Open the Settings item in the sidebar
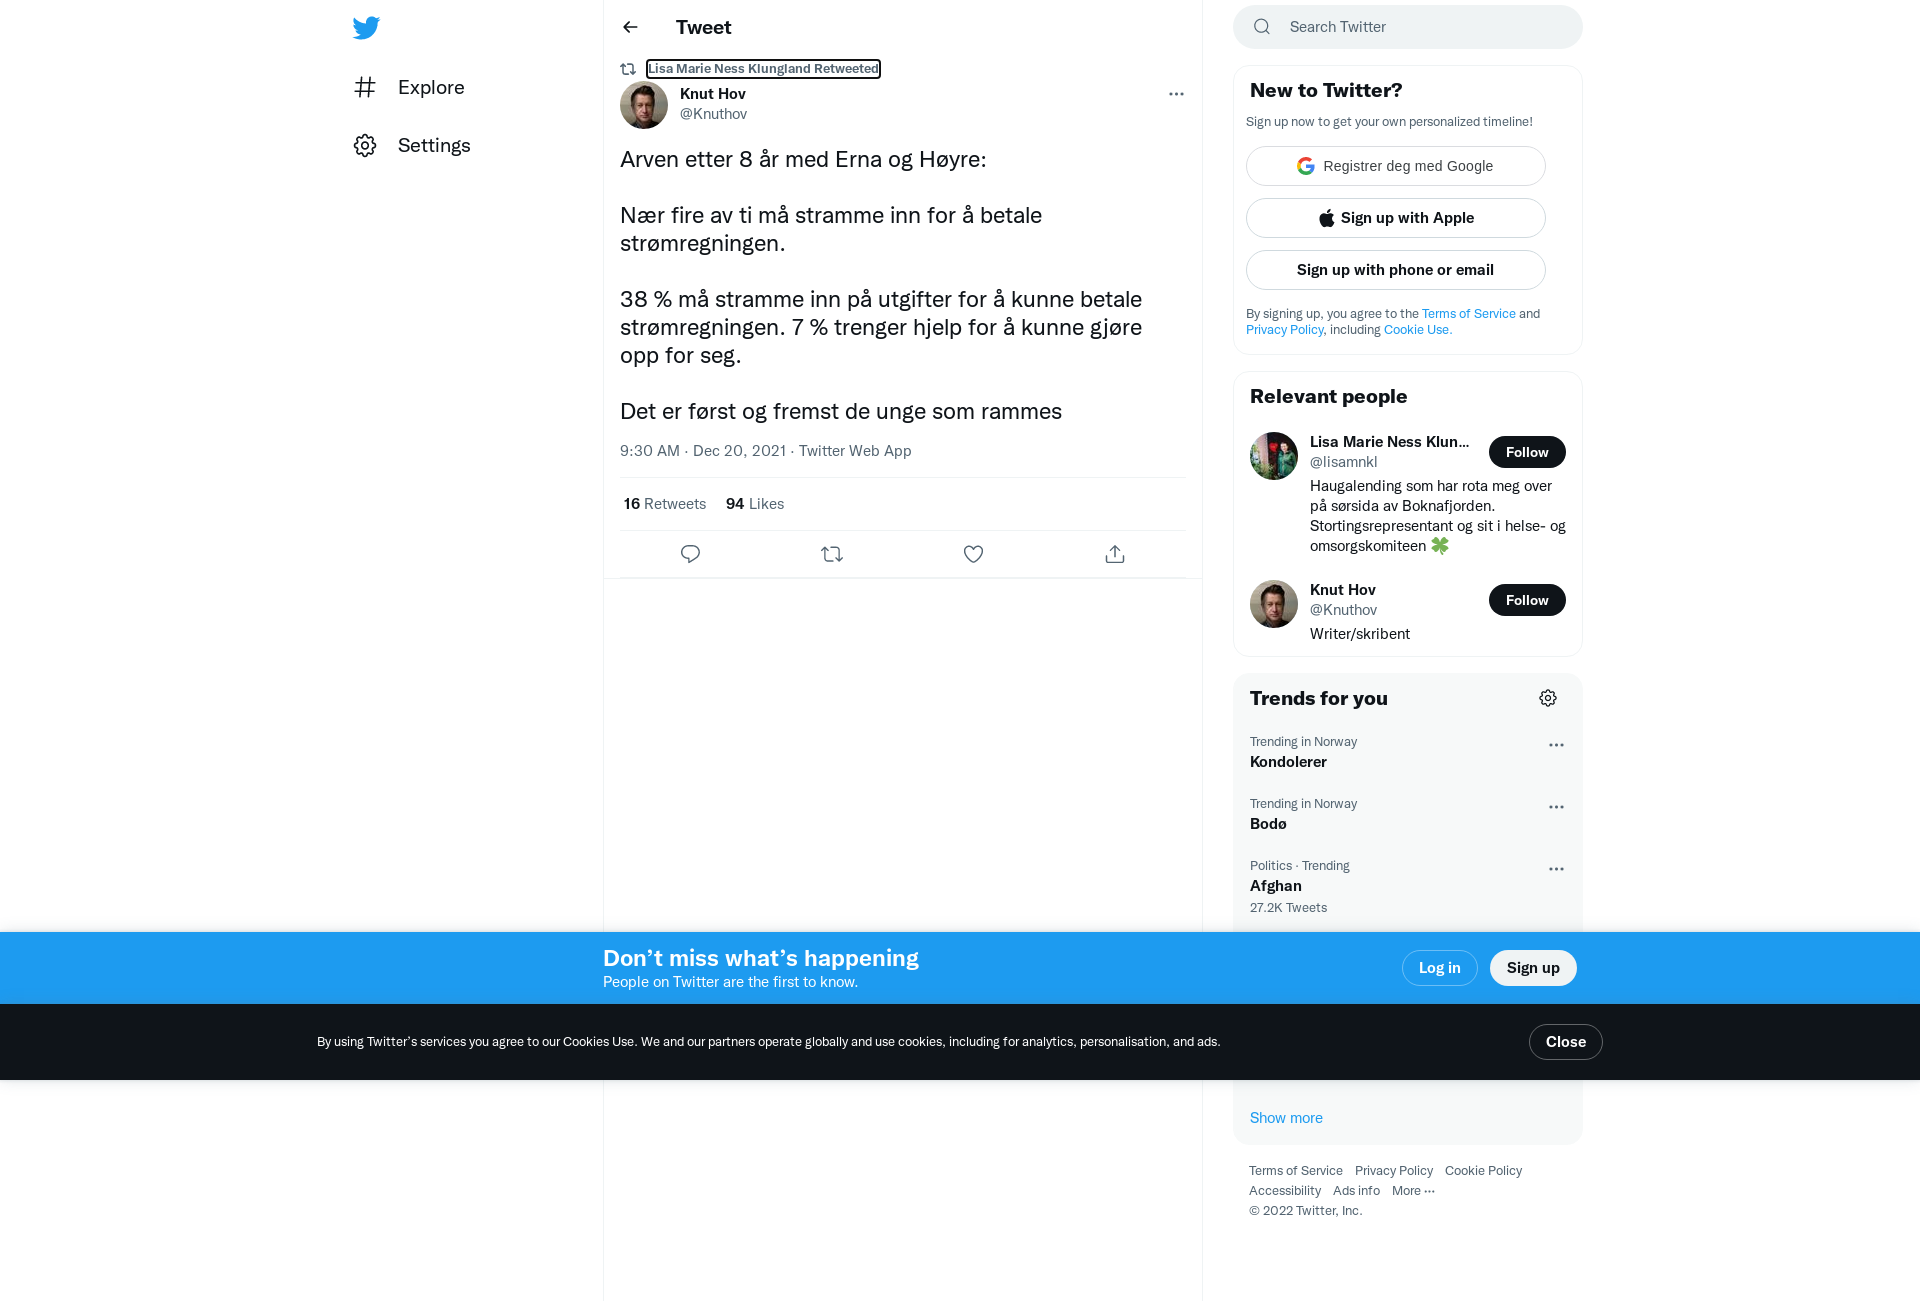This screenshot has height=1301, width=1920. pyautogui.click(x=412, y=145)
